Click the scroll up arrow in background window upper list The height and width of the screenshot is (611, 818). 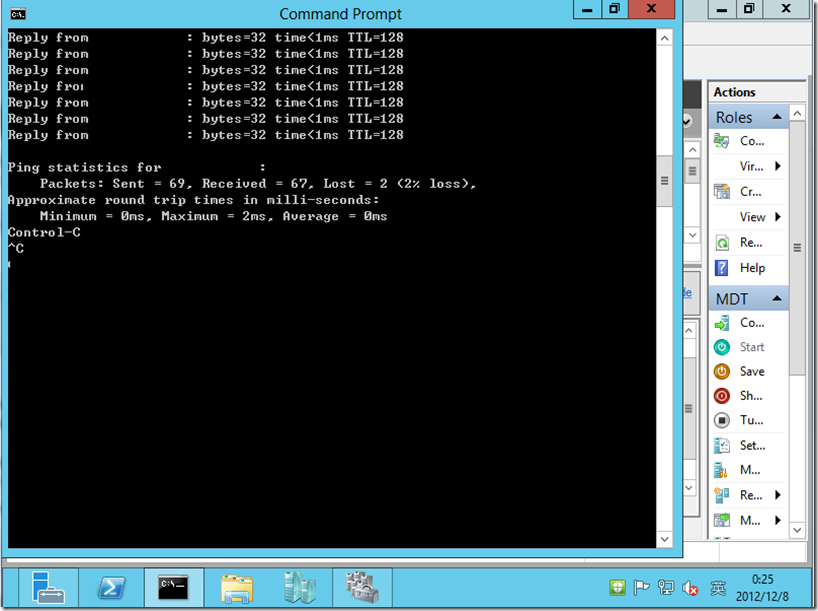click(692, 150)
